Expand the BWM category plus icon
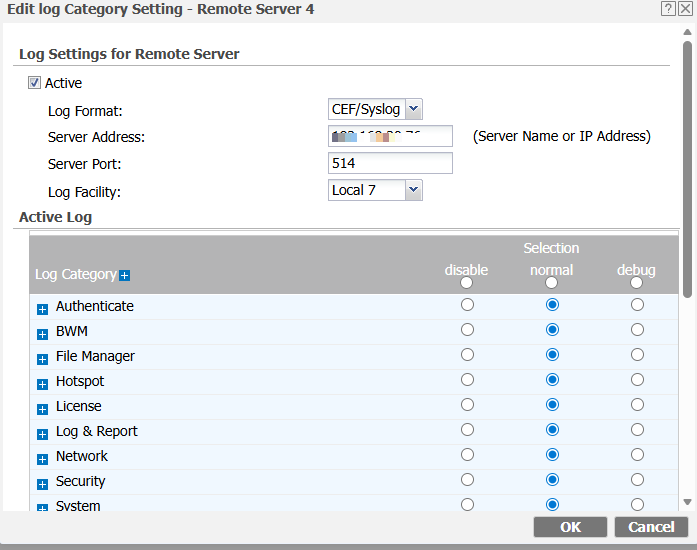Image resolution: width=697 pixels, height=550 pixels. tap(42, 333)
